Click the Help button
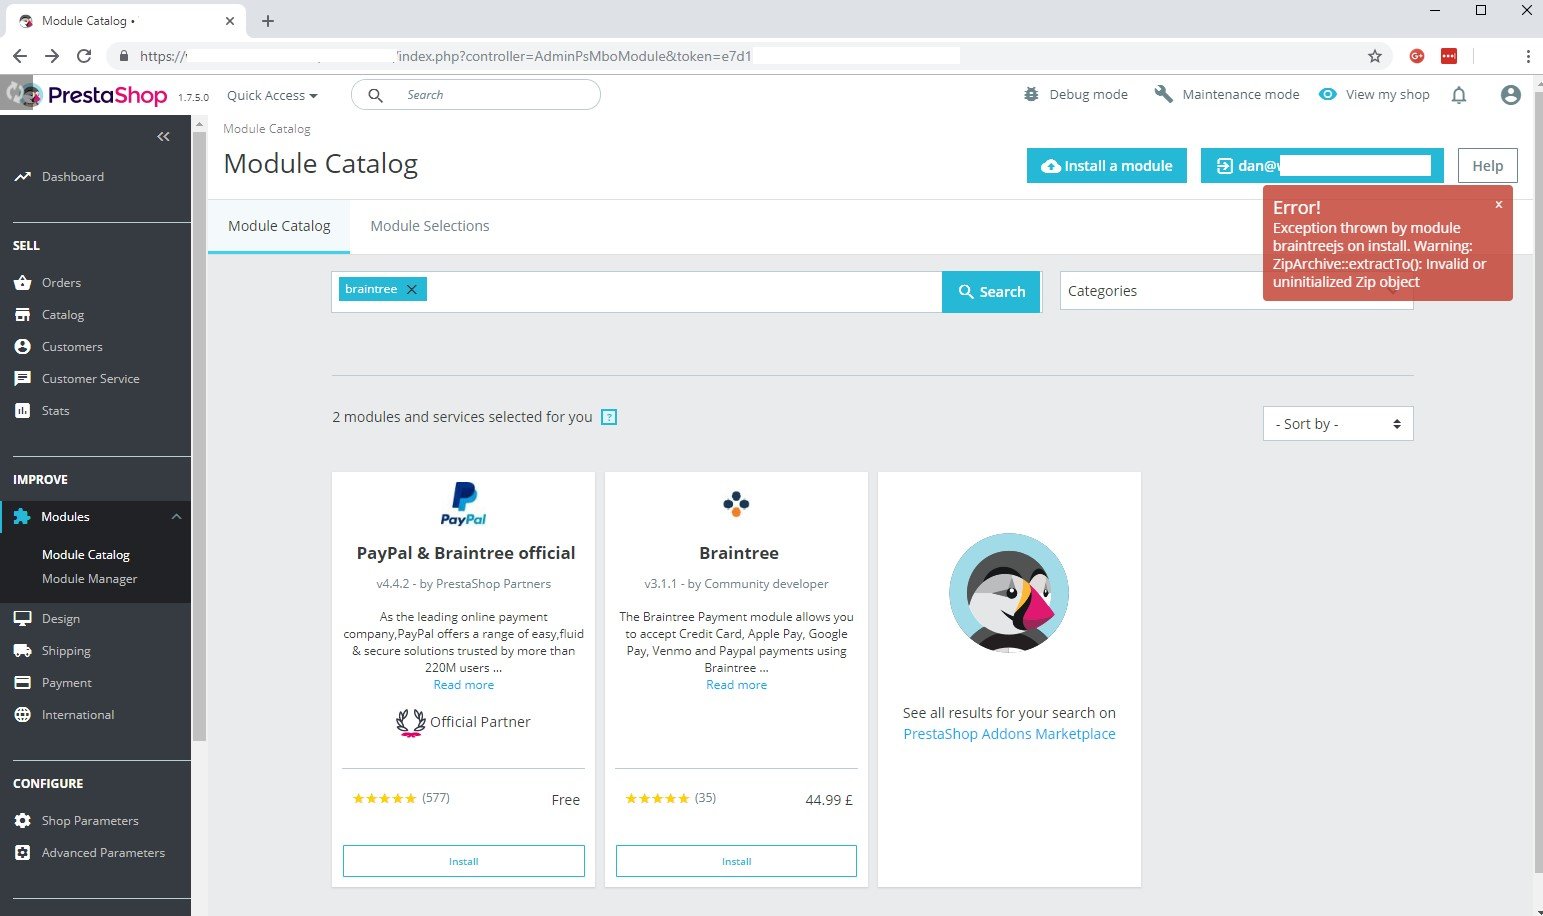The width and height of the screenshot is (1543, 916). (x=1488, y=166)
